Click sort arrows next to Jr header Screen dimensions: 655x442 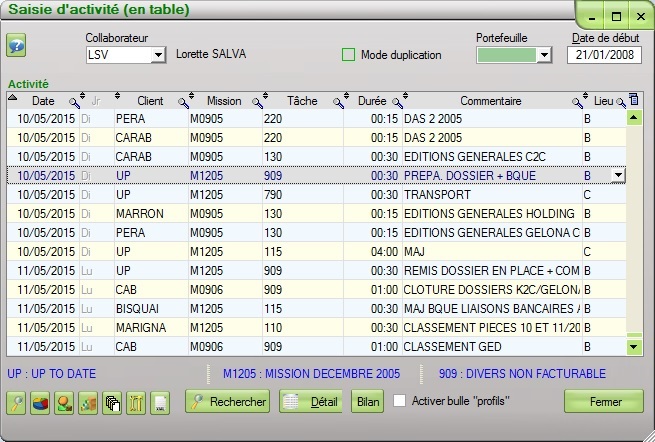tap(117, 96)
